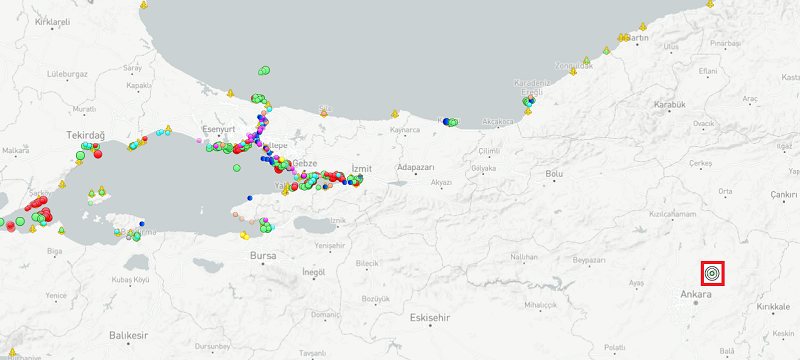Click anchor icon northeast of Şarköy label
This screenshot has width=800, height=360.
click(x=62, y=184)
